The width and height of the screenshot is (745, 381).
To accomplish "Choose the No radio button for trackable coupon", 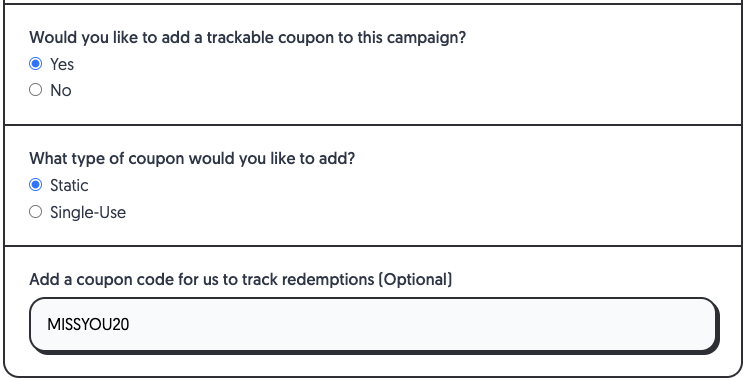I will point(36,90).
